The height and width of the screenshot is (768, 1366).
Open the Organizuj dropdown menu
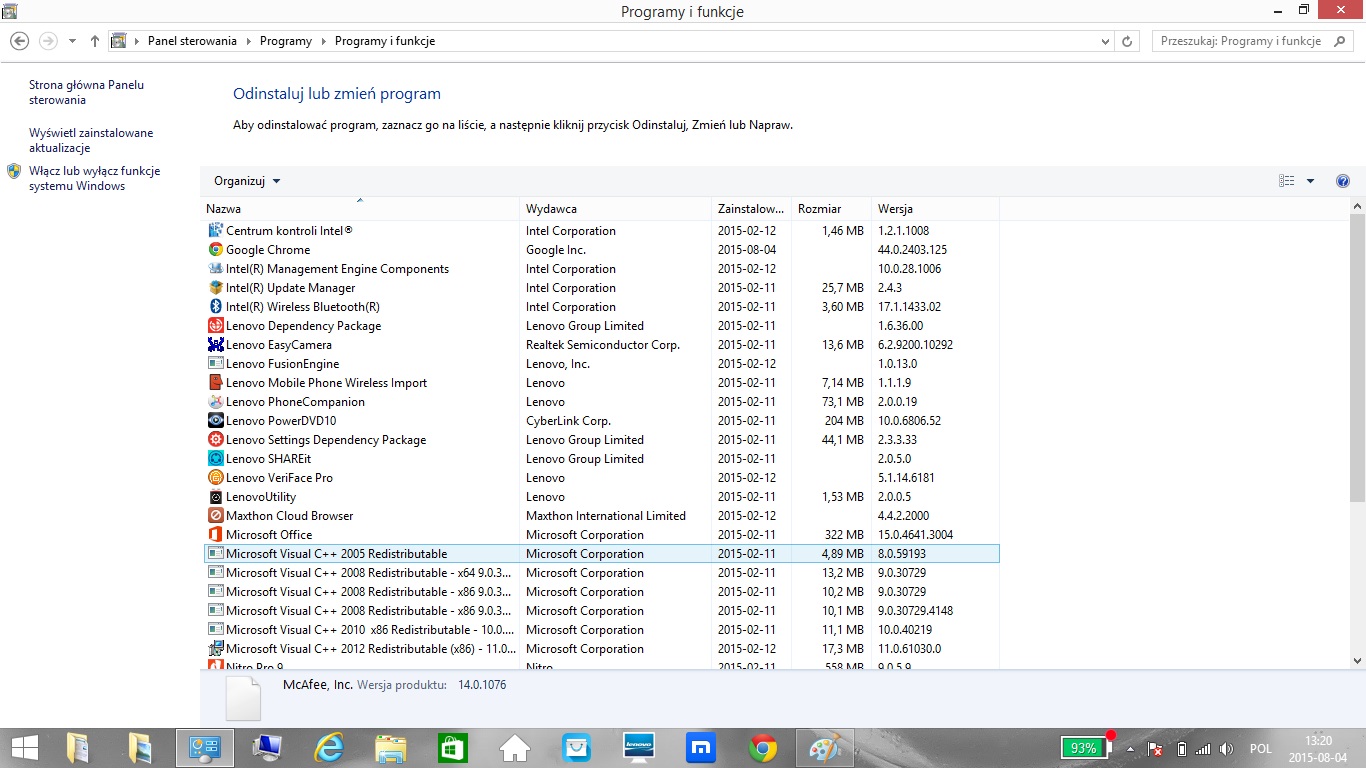pyautogui.click(x=247, y=181)
